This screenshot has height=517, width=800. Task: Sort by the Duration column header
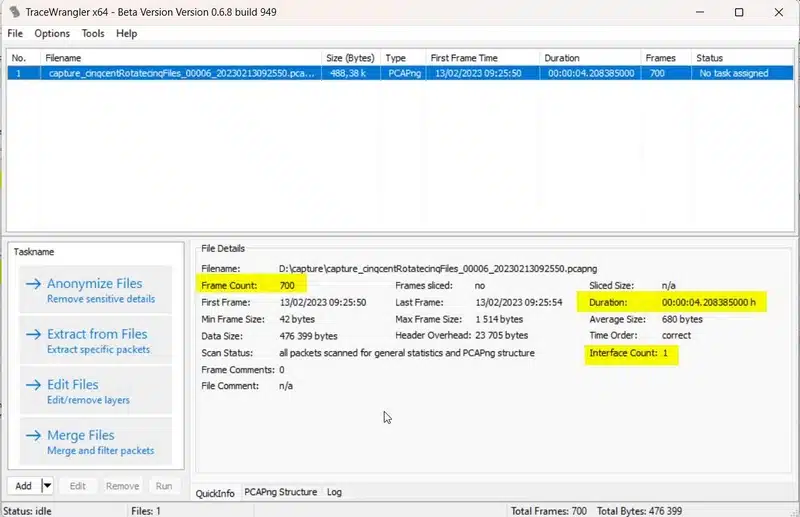coord(590,58)
